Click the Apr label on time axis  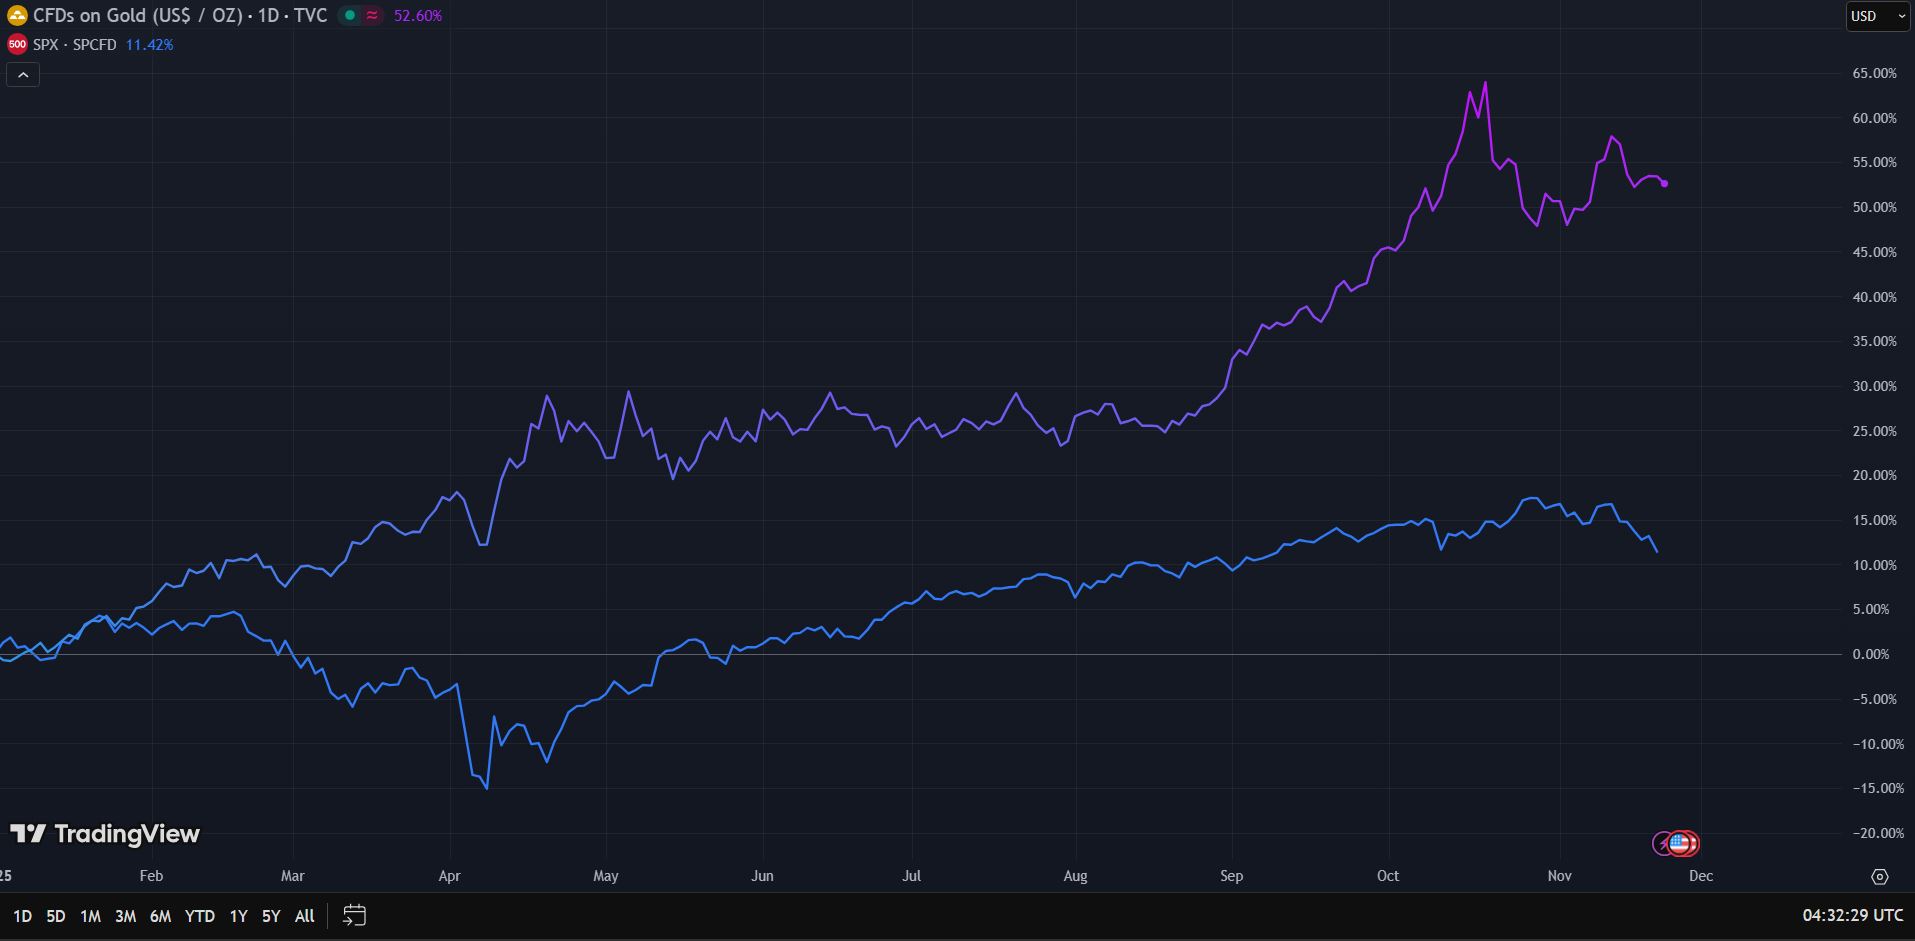450,876
